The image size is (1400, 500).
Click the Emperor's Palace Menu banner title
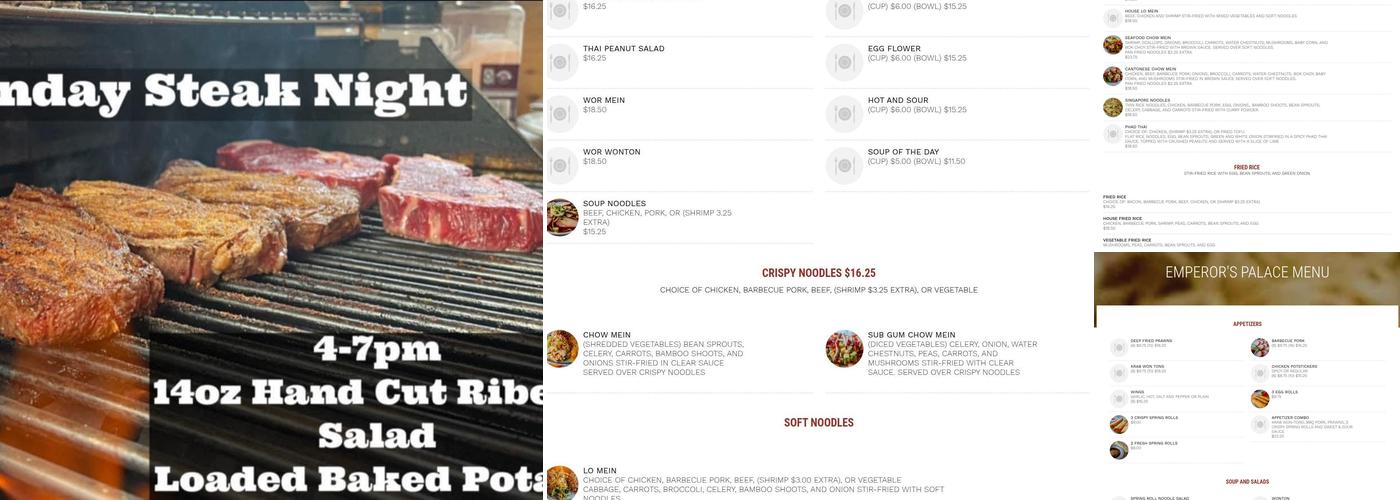coord(1247,272)
